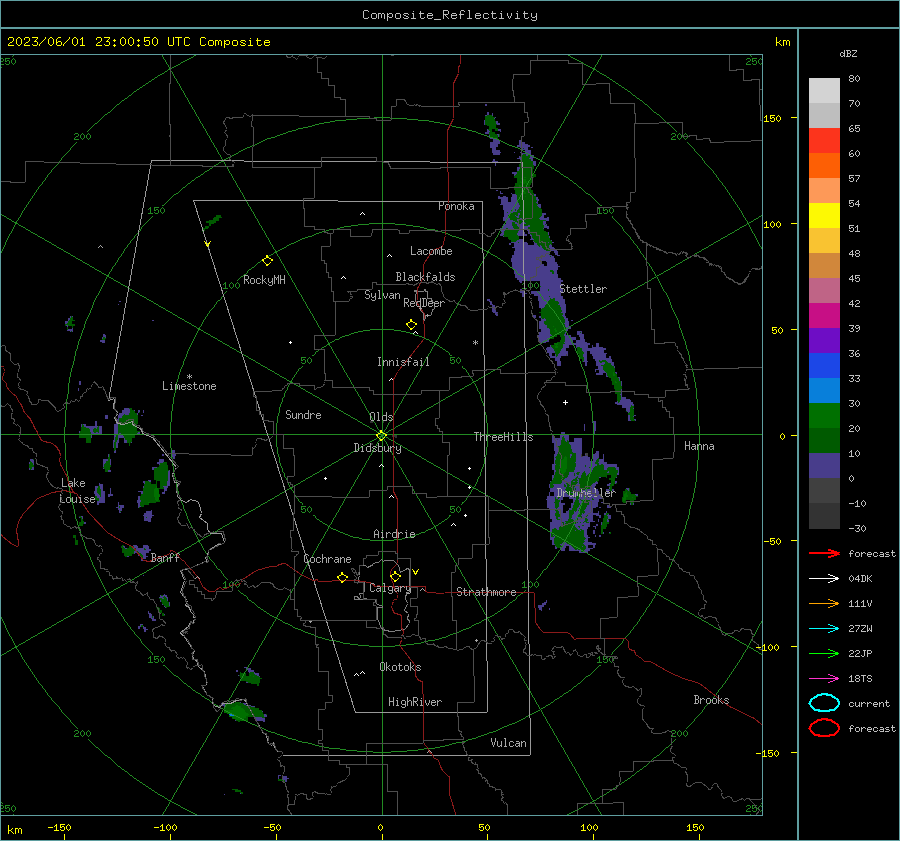Click the green 22JP arrow icon
This screenshot has height=841, width=900.
click(824, 653)
